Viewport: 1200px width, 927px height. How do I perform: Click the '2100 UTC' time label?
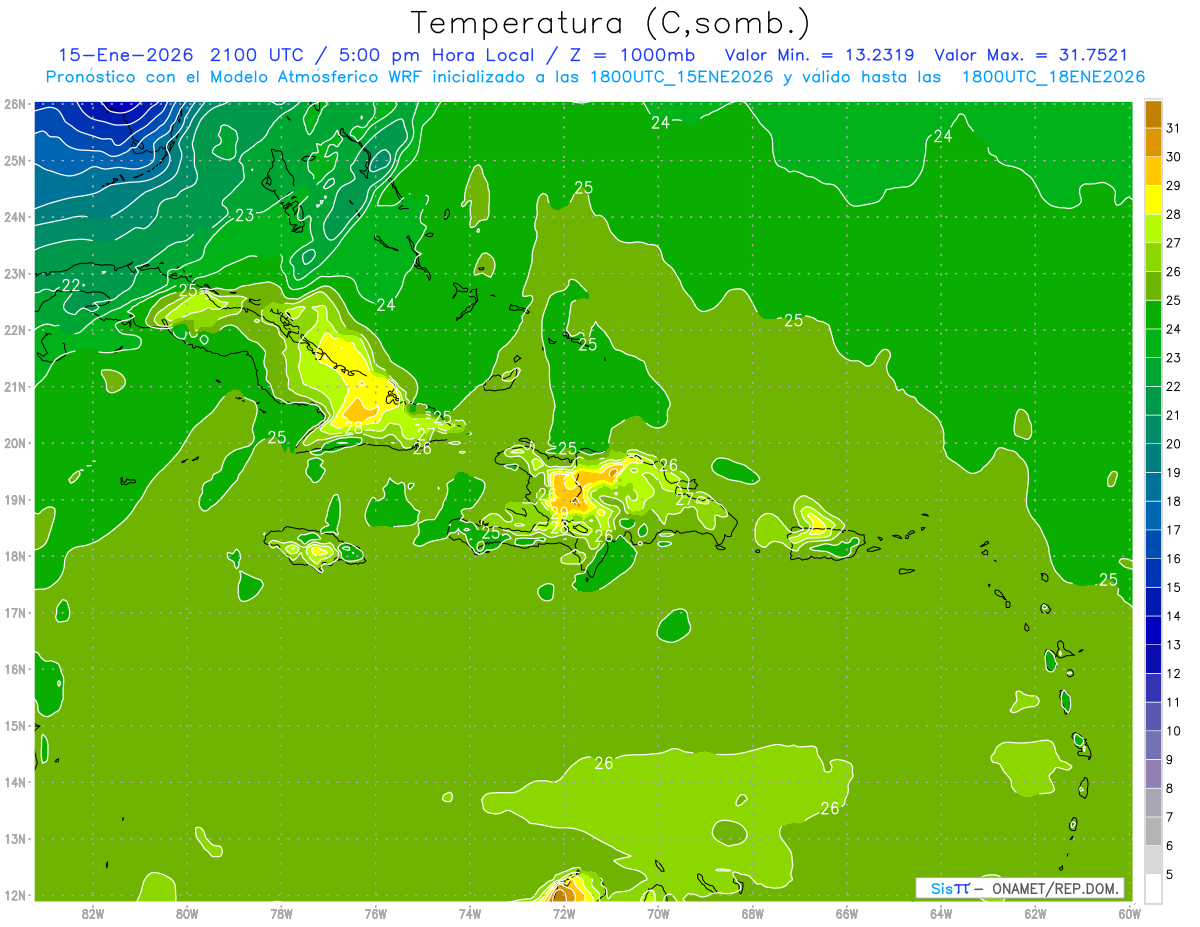[258, 56]
